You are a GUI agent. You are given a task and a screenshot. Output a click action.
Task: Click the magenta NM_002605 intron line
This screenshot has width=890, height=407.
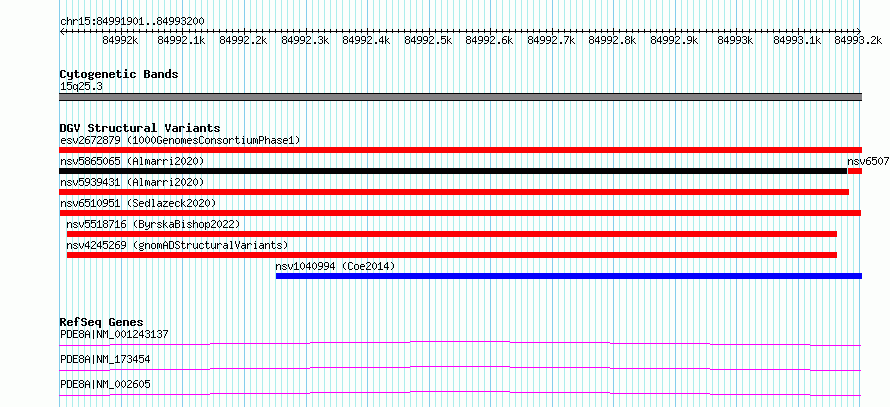(x=460, y=393)
